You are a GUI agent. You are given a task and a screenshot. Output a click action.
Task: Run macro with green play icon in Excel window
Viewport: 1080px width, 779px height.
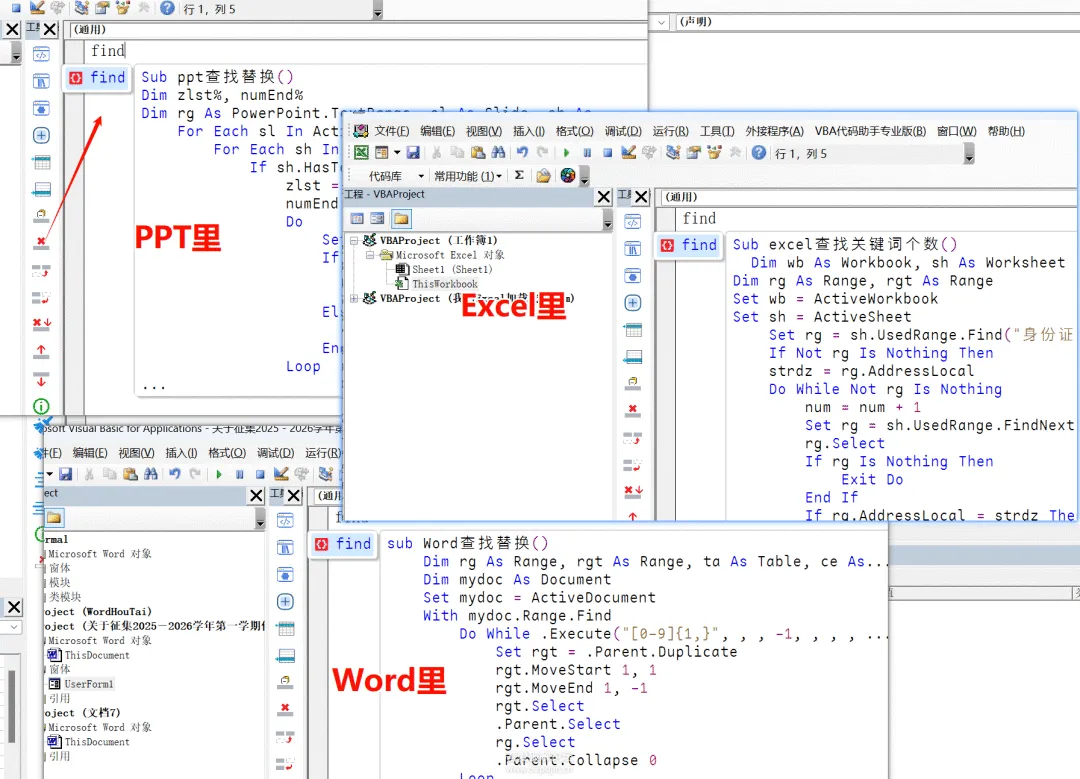[x=566, y=153]
